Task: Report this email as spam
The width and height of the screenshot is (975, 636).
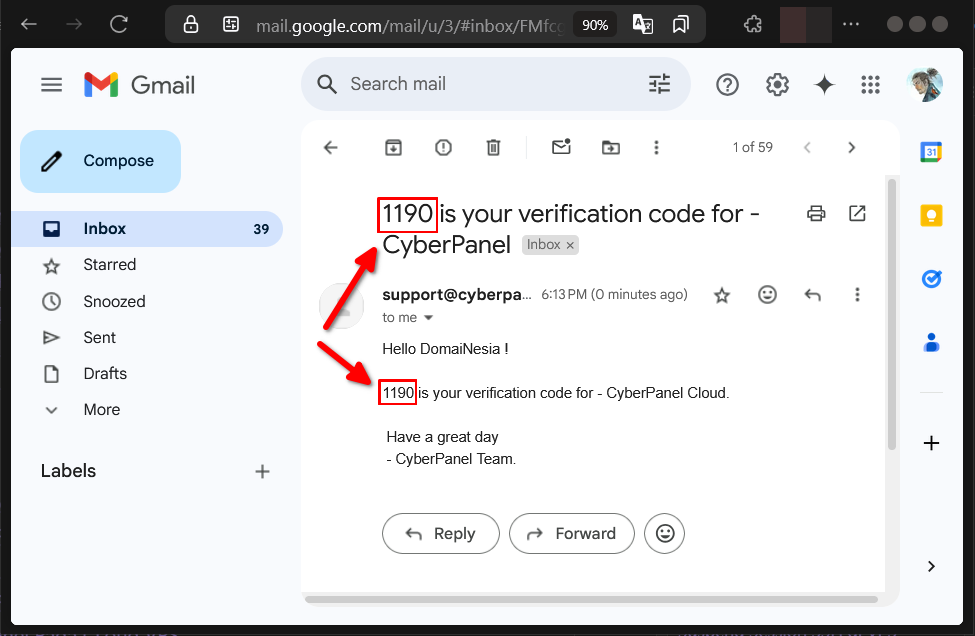Action: click(x=443, y=147)
